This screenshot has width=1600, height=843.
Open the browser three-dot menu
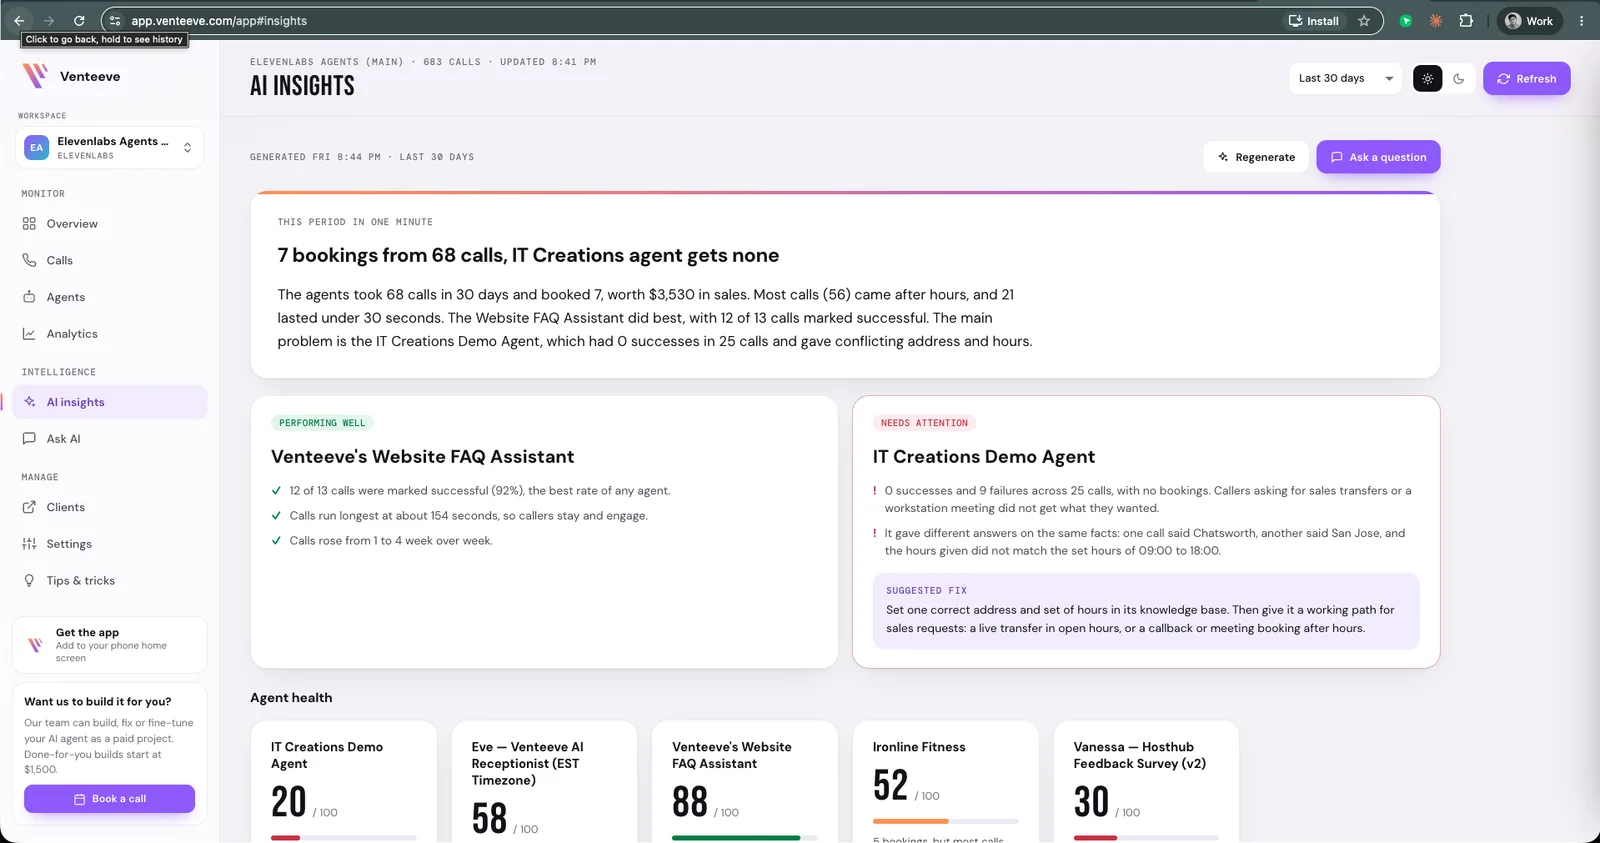1581,20
